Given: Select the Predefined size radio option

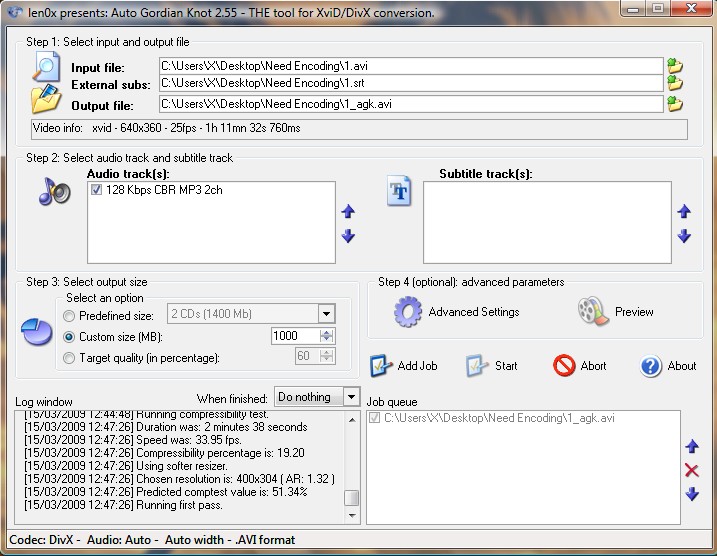Looking at the screenshot, I should pos(69,315).
